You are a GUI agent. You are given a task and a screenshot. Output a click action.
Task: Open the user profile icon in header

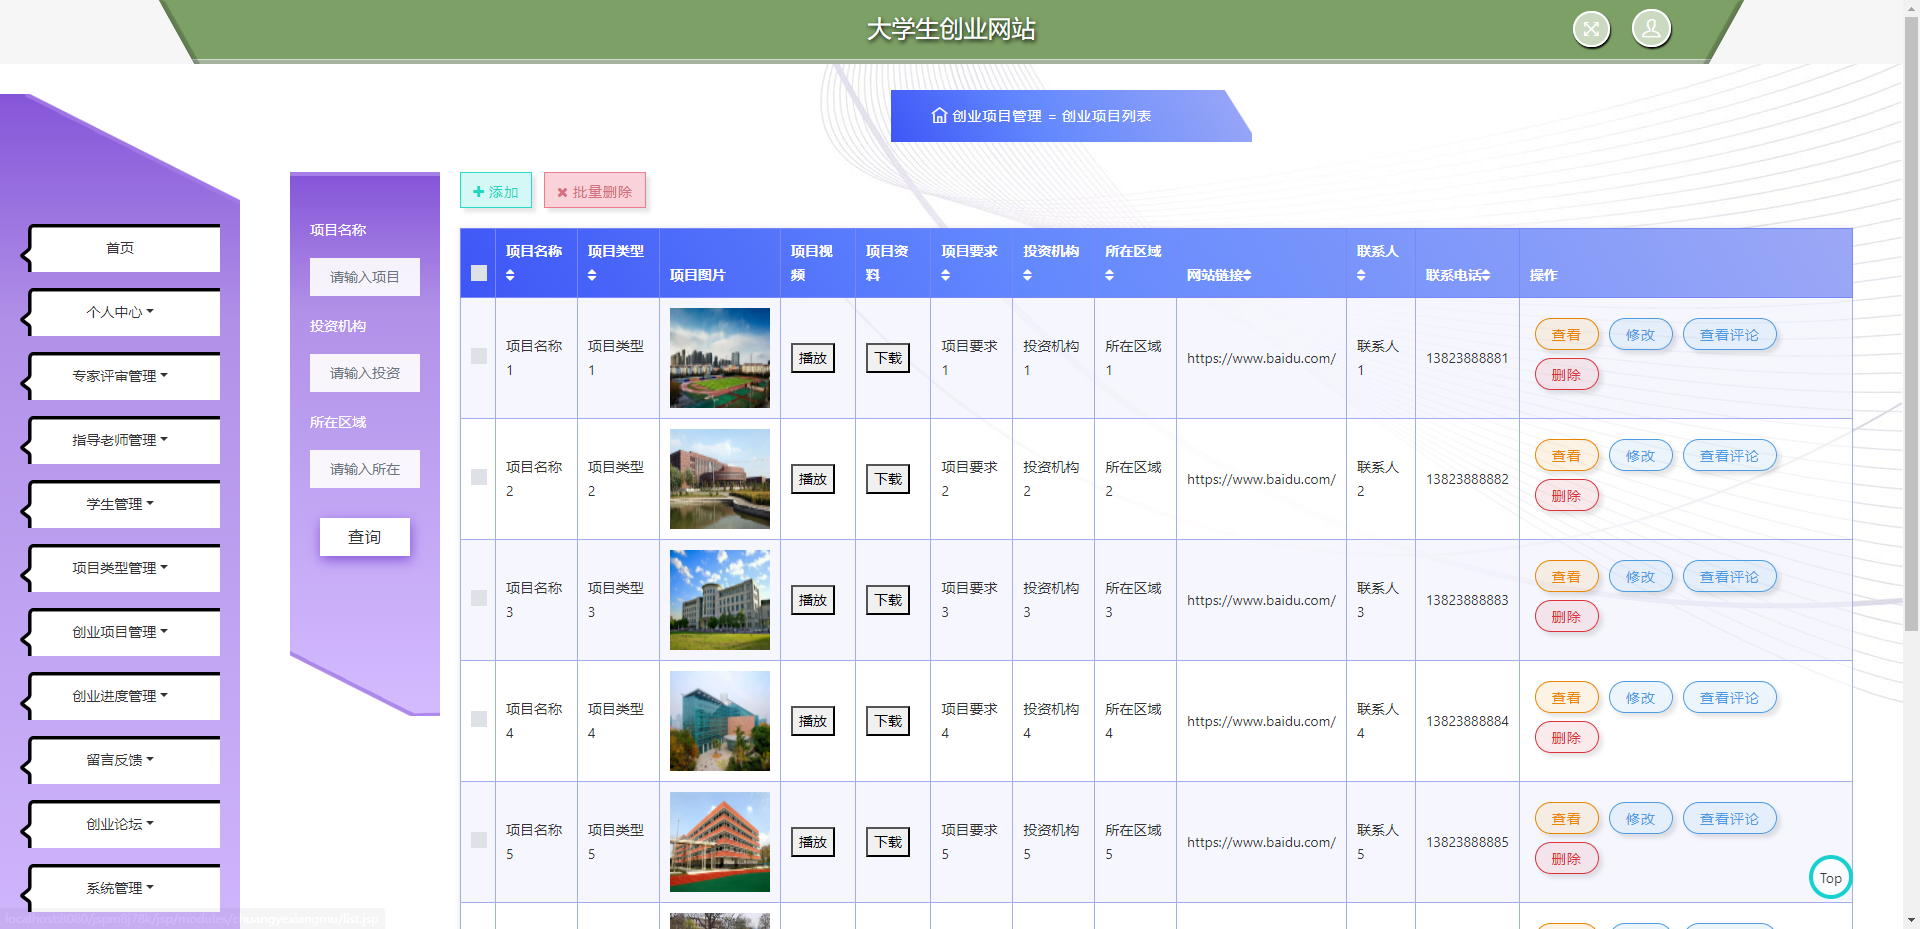click(1651, 29)
